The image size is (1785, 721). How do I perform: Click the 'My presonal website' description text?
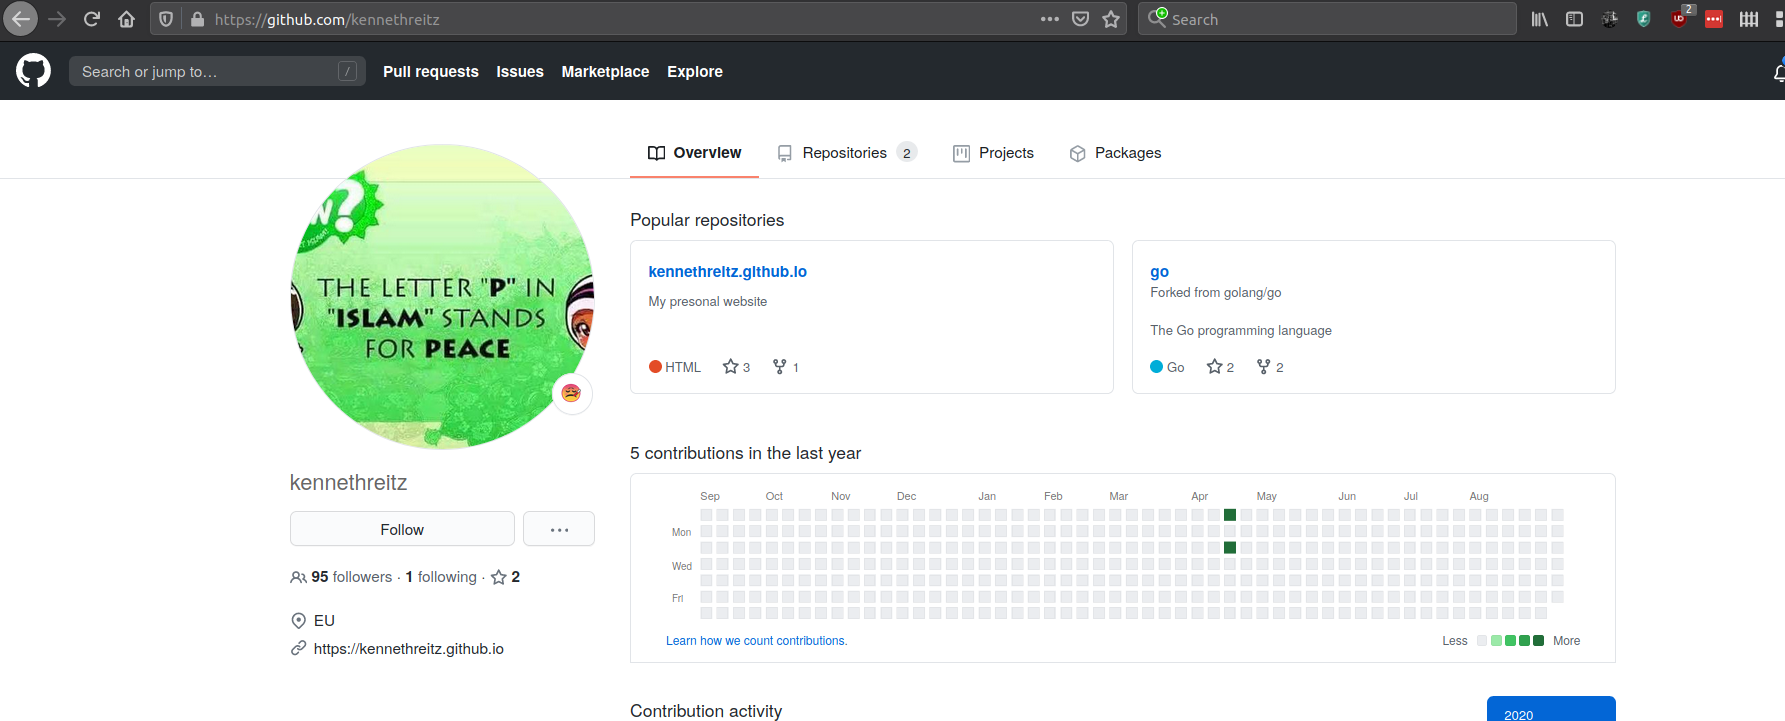point(707,302)
